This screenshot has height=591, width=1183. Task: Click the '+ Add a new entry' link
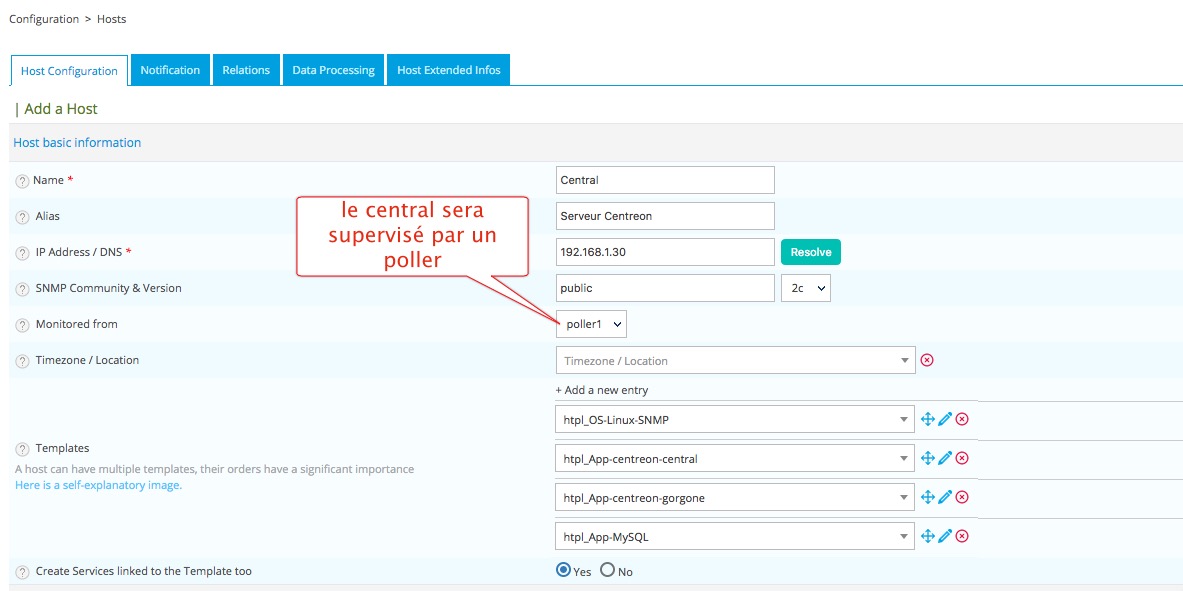pos(602,390)
